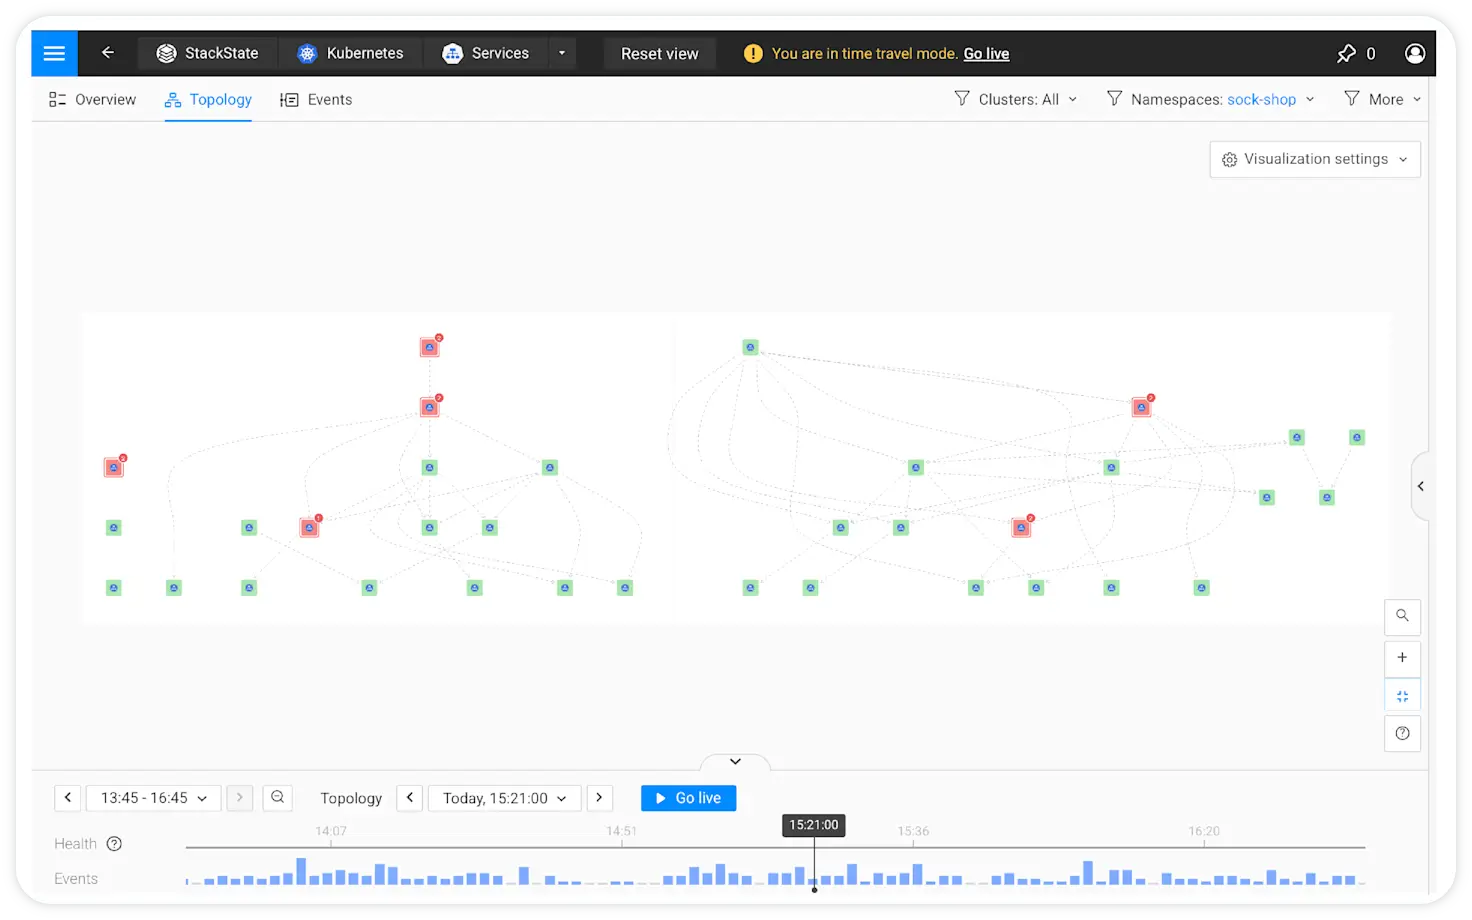Open the Namespaces sock-shop filter dropdown
The image size is (1472, 920).
click(x=1210, y=99)
